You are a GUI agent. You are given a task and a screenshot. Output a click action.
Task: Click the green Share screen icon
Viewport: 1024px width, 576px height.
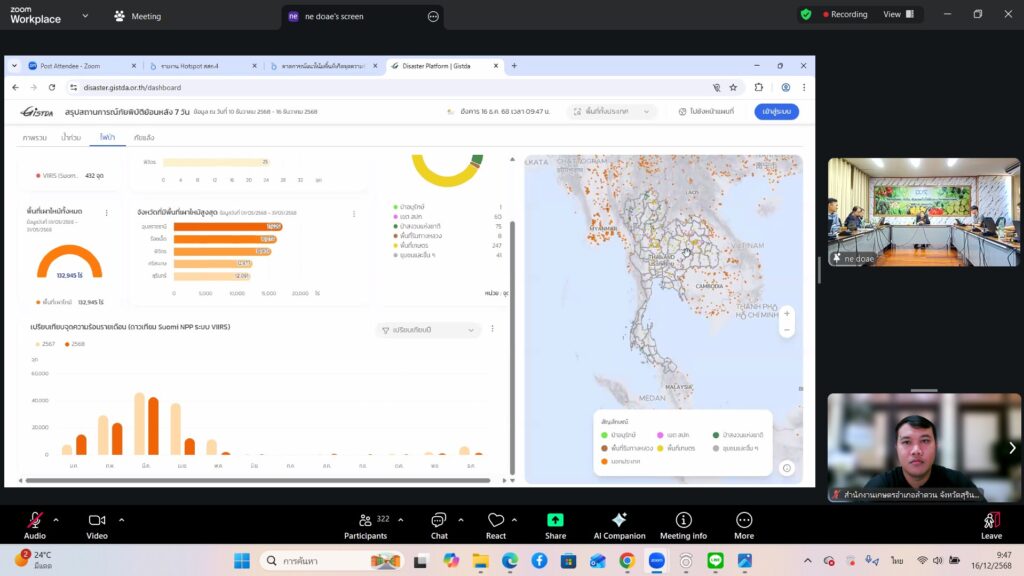(x=555, y=520)
